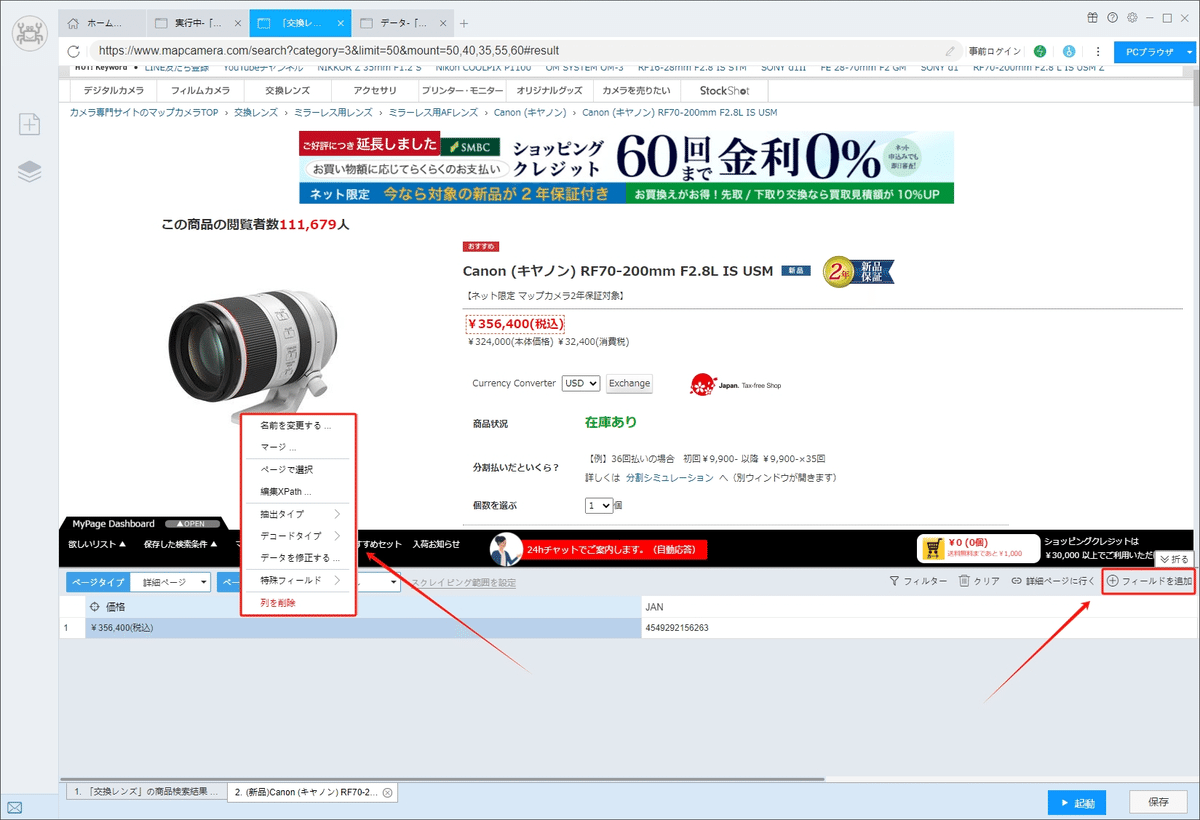The height and width of the screenshot is (820, 1200).
Task: Click the 起動 start button
Action: [x=1077, y=802]
